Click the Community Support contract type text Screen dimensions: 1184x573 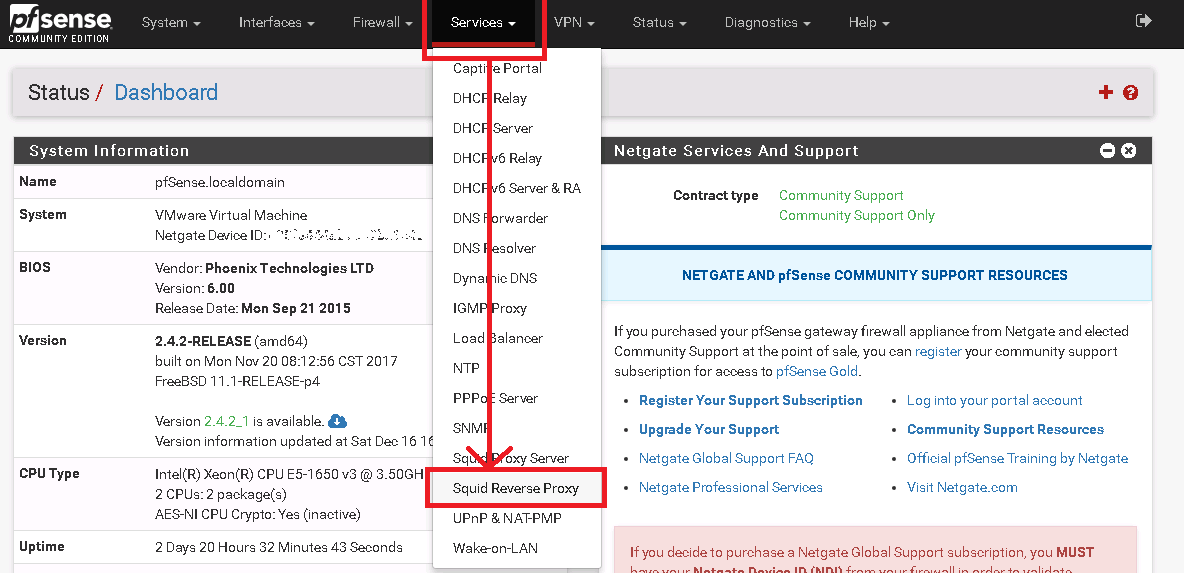[x=841, y=196]
